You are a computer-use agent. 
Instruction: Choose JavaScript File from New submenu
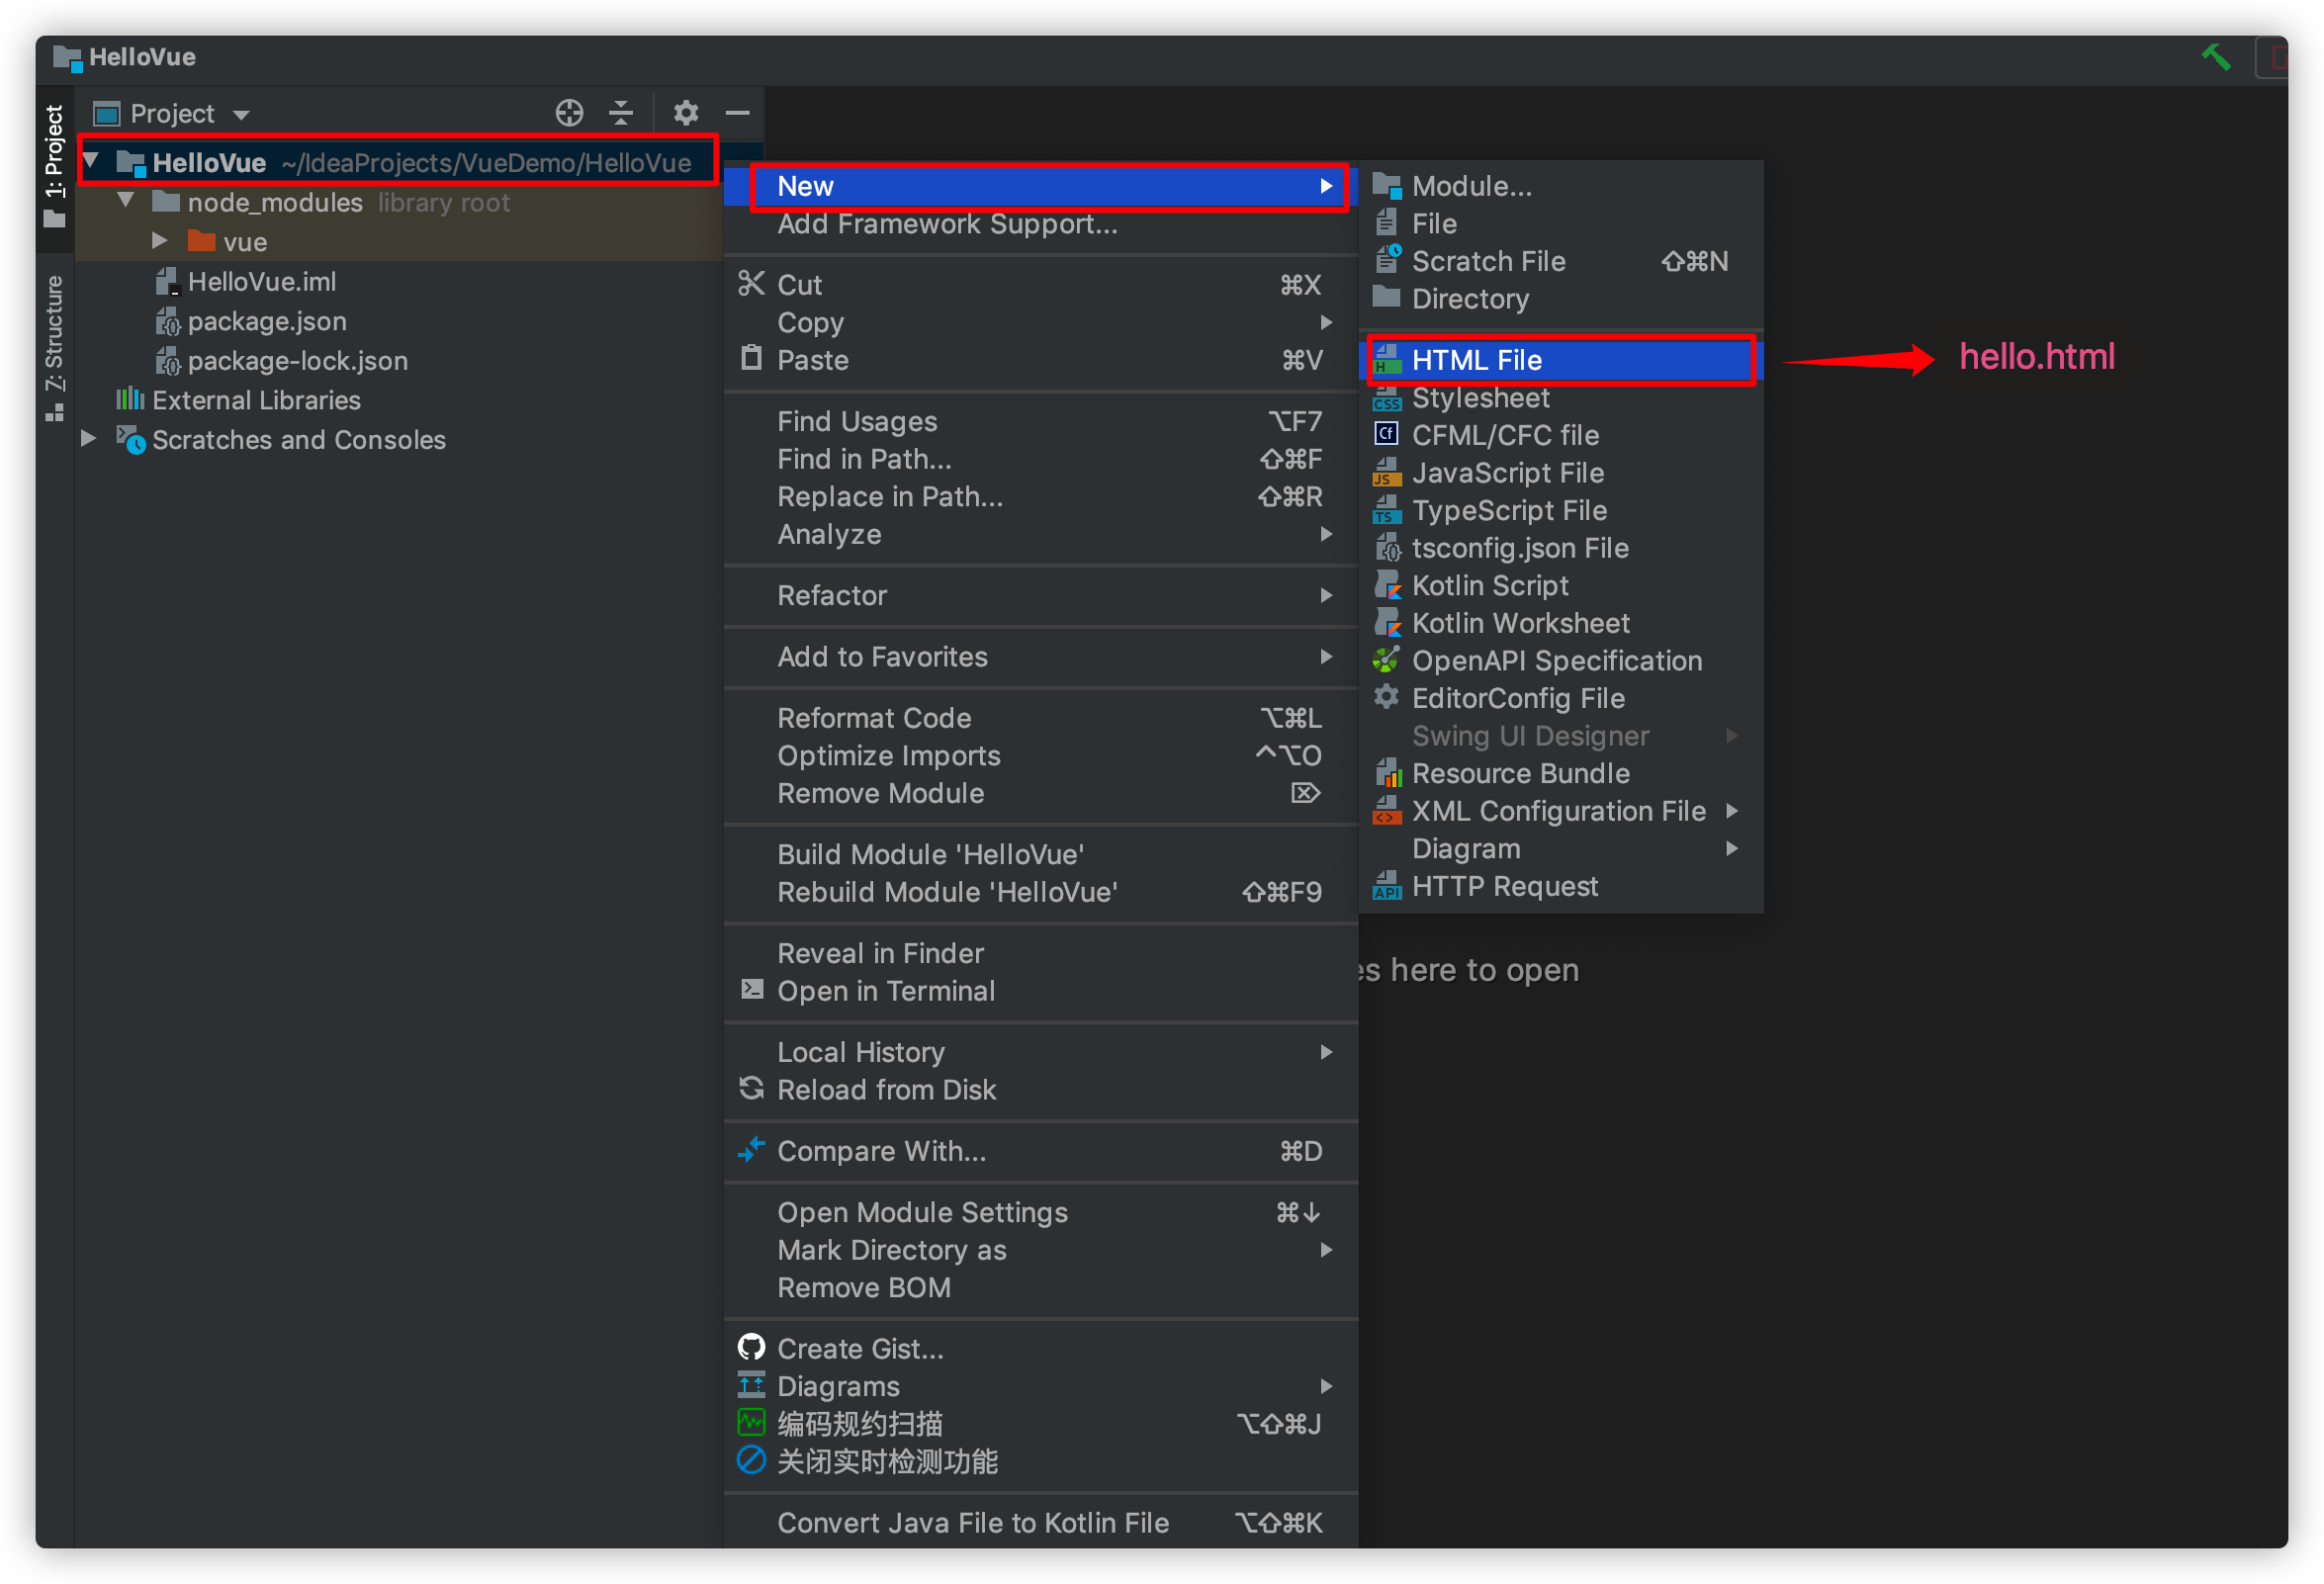[x=1507, y=473]
